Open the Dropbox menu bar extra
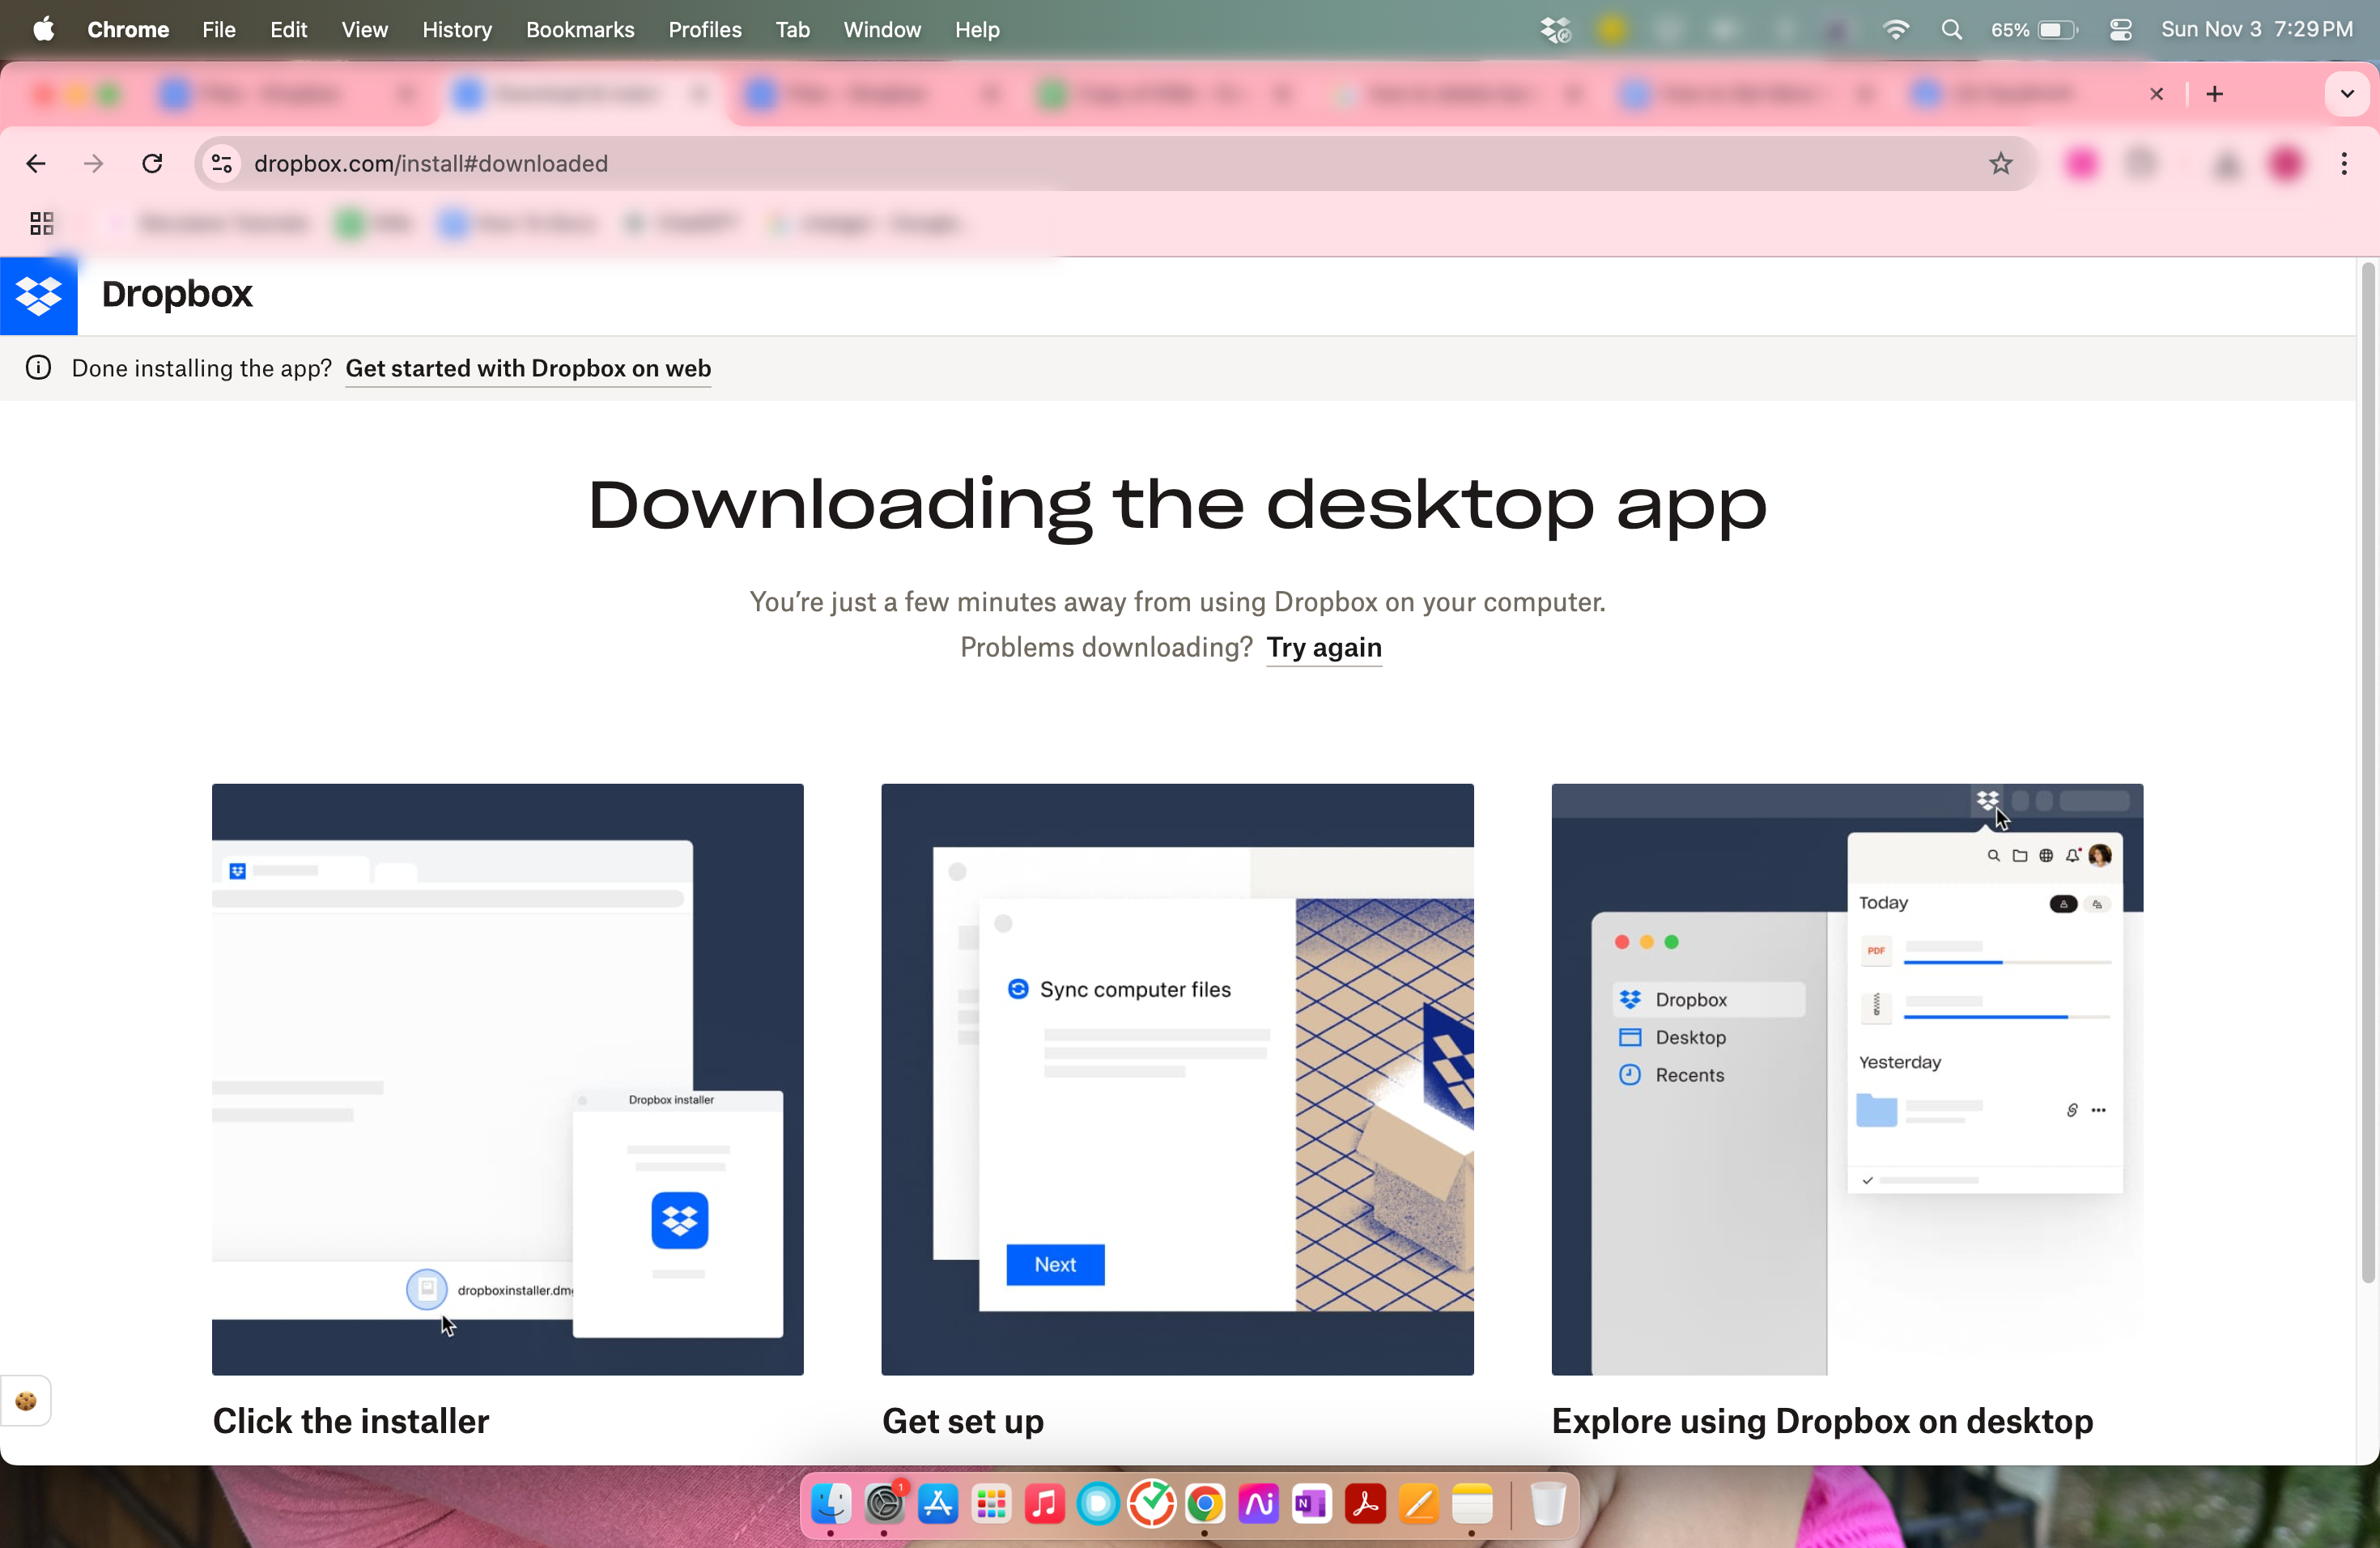This screenshot has height=1548, width=2380. [1555, 30]
